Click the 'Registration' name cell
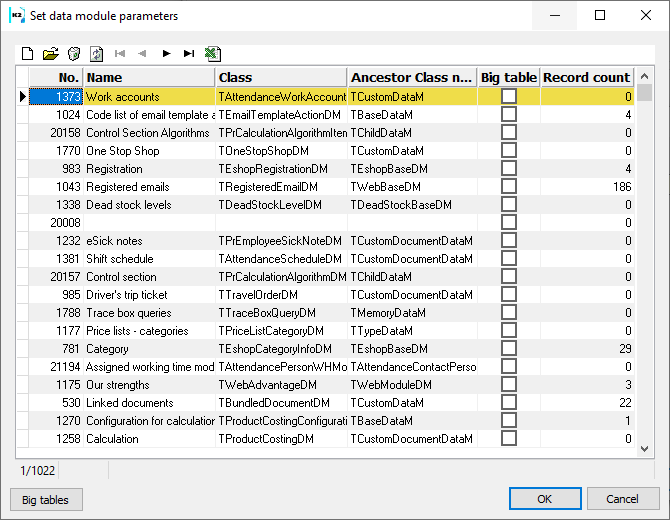 point(149,168)
